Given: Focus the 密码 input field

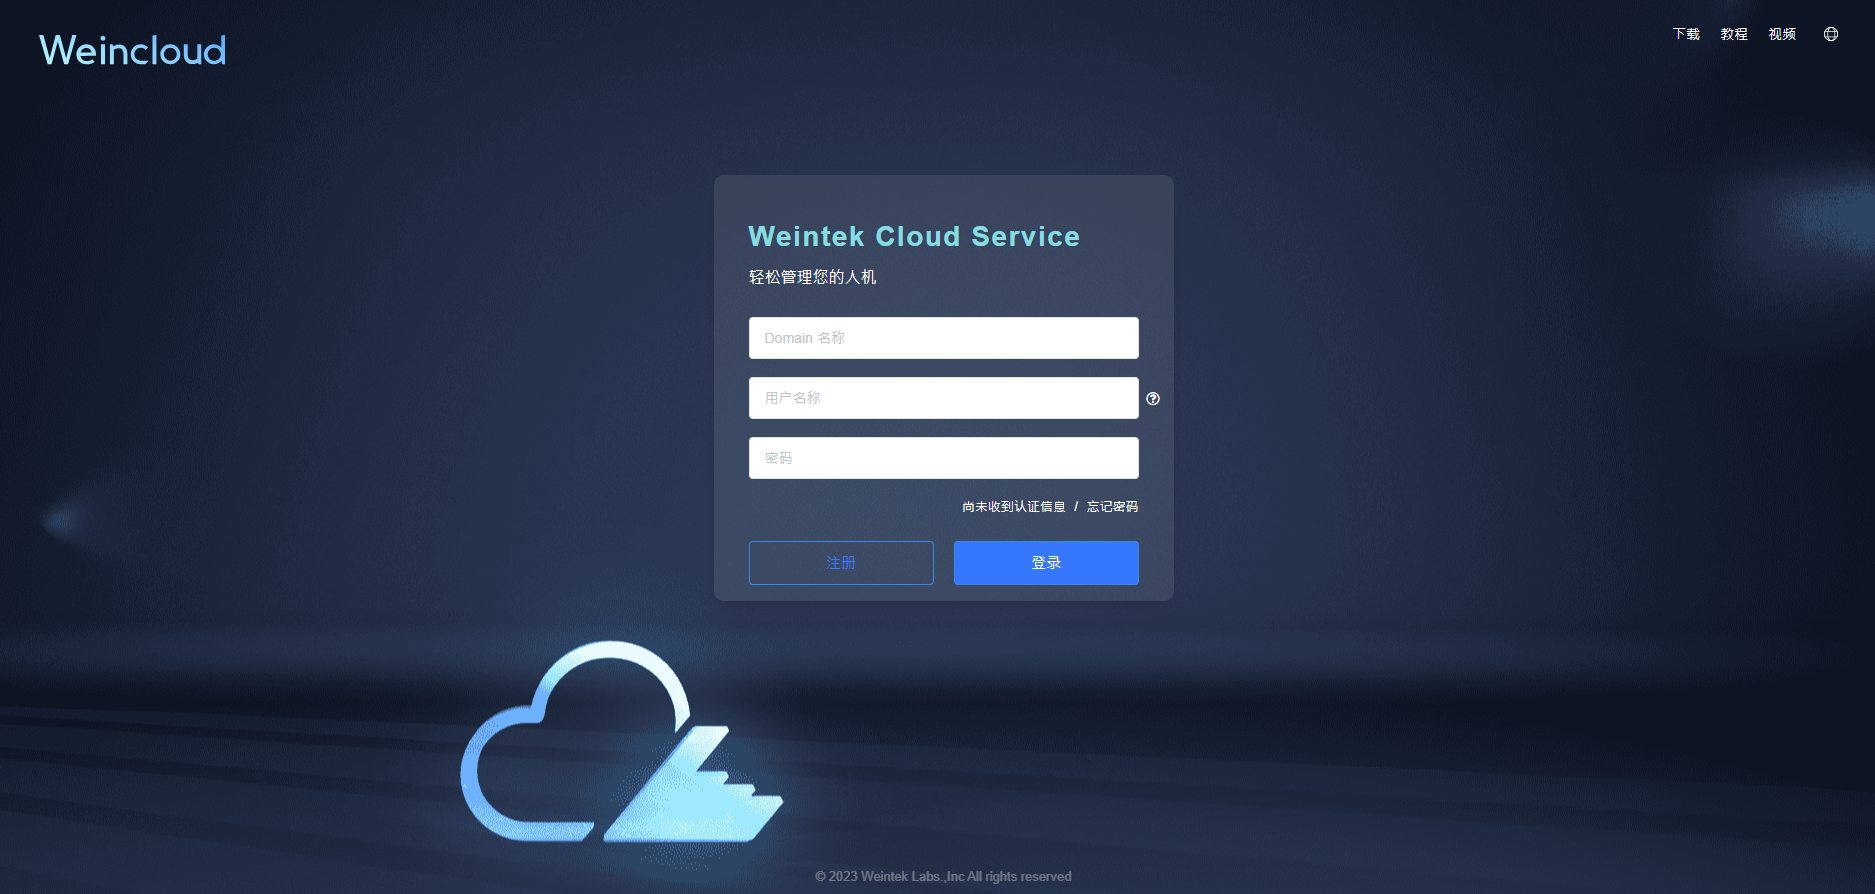Looking at the screenshot, I should (944, 458).
